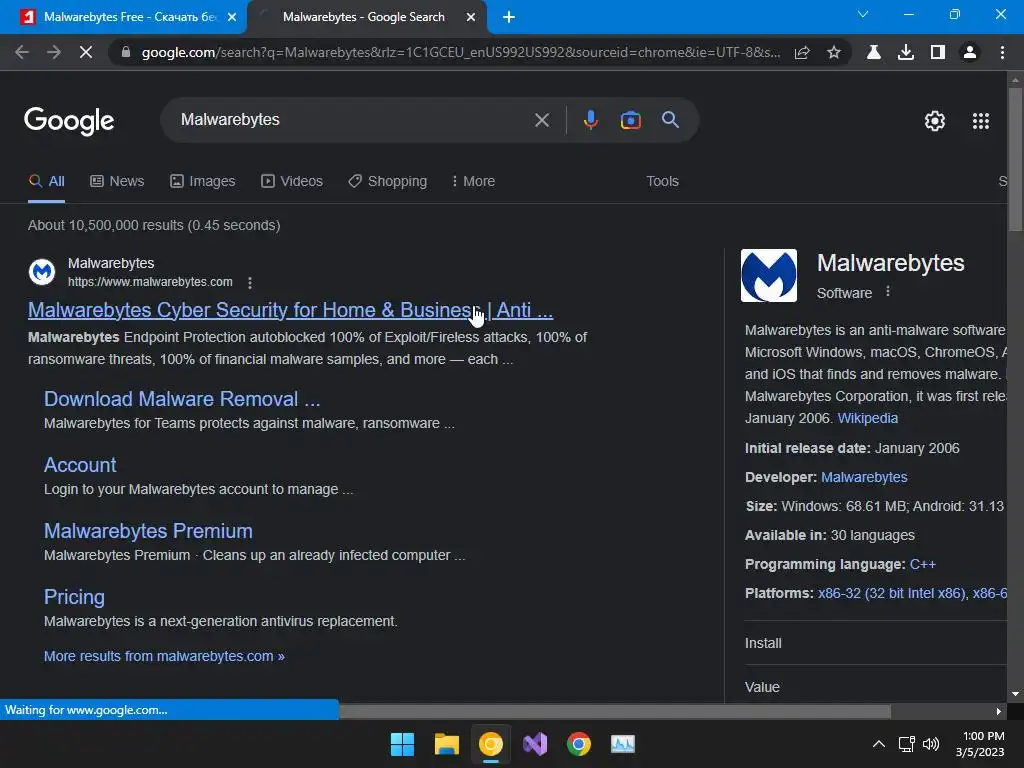Submit search with the magnifier icon
1024x768 pixels.
671,120
